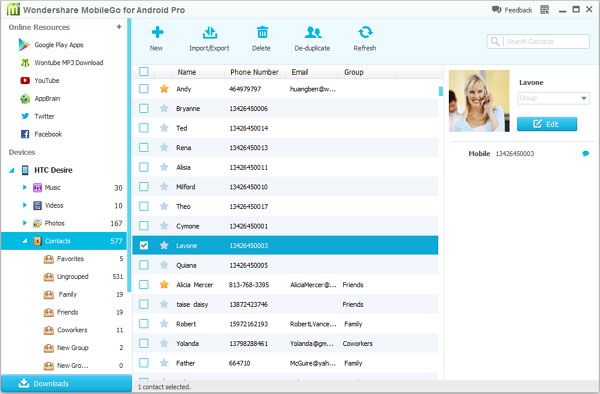Check the box for Andy
Viewport: 600px width, 394px height.
[x=144, y=89]
